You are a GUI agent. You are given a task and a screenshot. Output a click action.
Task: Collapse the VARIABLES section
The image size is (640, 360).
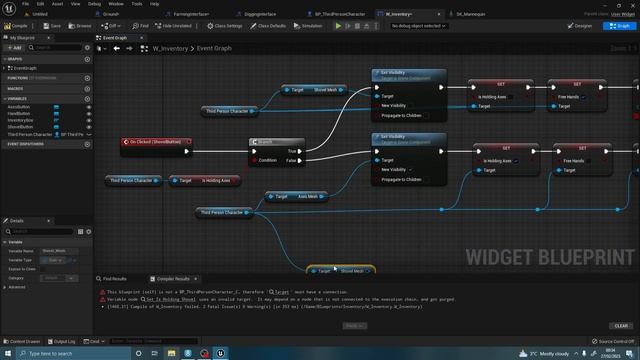pyautogui.click(x=4, y=99)
